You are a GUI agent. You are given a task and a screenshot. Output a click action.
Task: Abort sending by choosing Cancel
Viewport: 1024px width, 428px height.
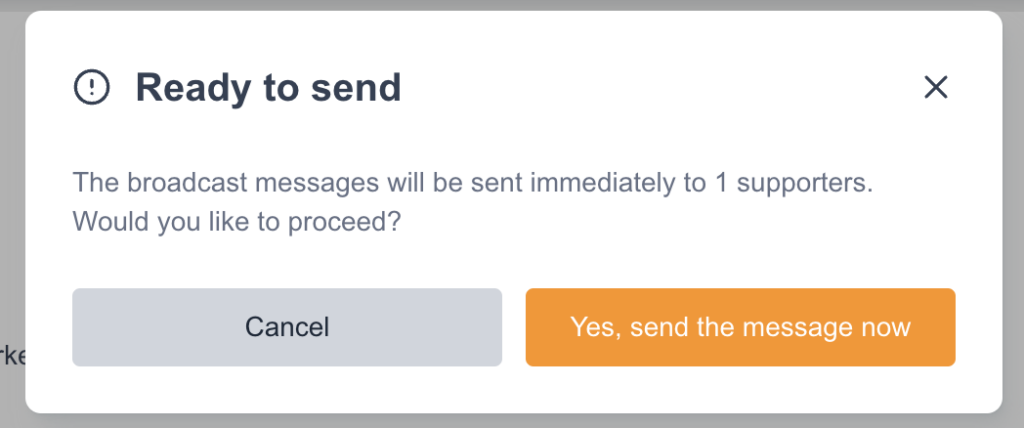coord(287,327)
